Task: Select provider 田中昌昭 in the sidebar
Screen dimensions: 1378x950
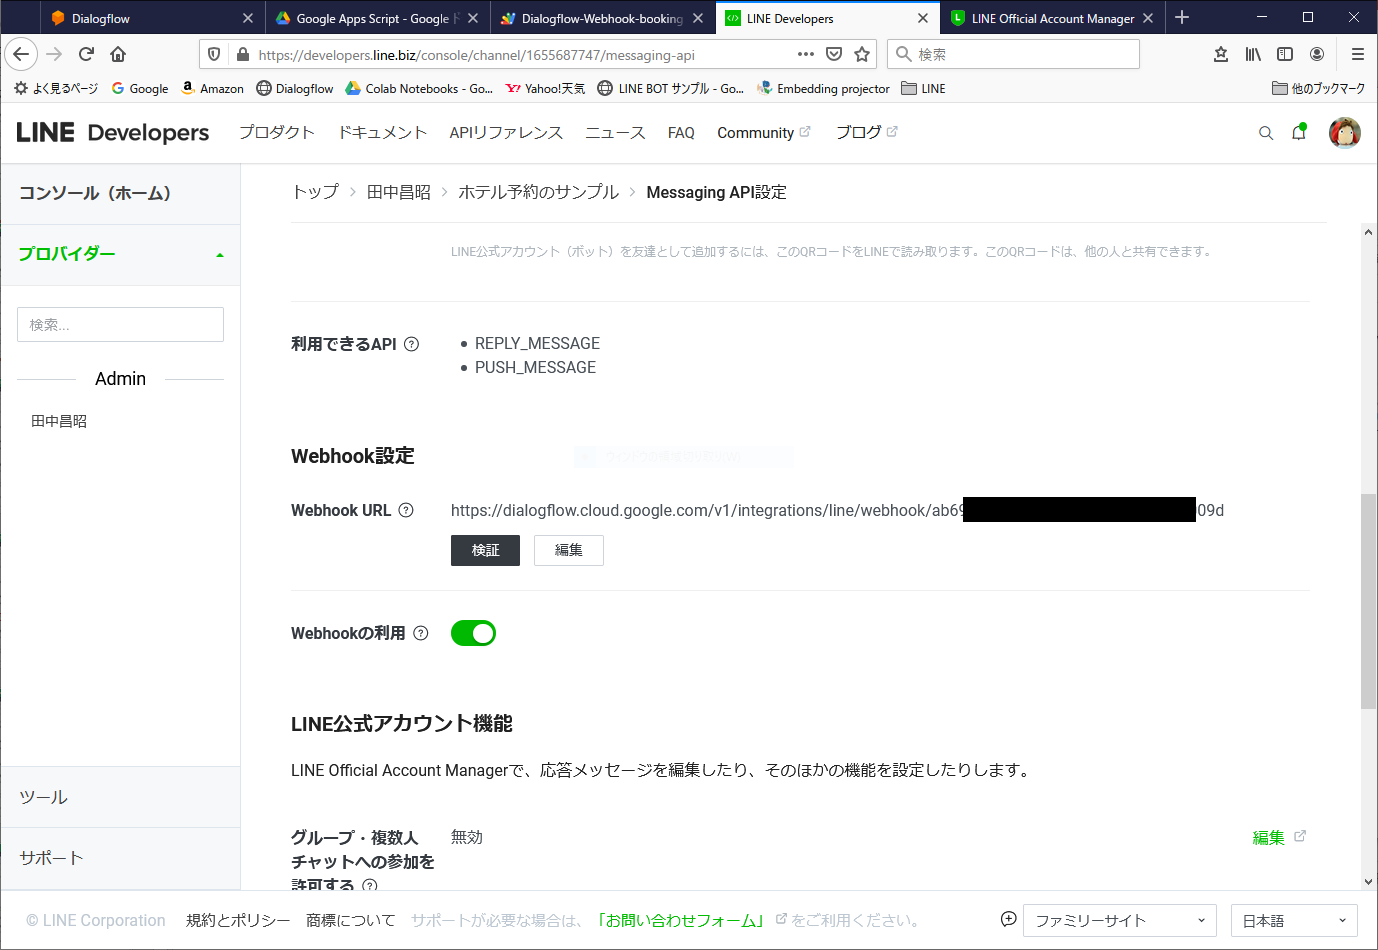Action: click(59, 421)
